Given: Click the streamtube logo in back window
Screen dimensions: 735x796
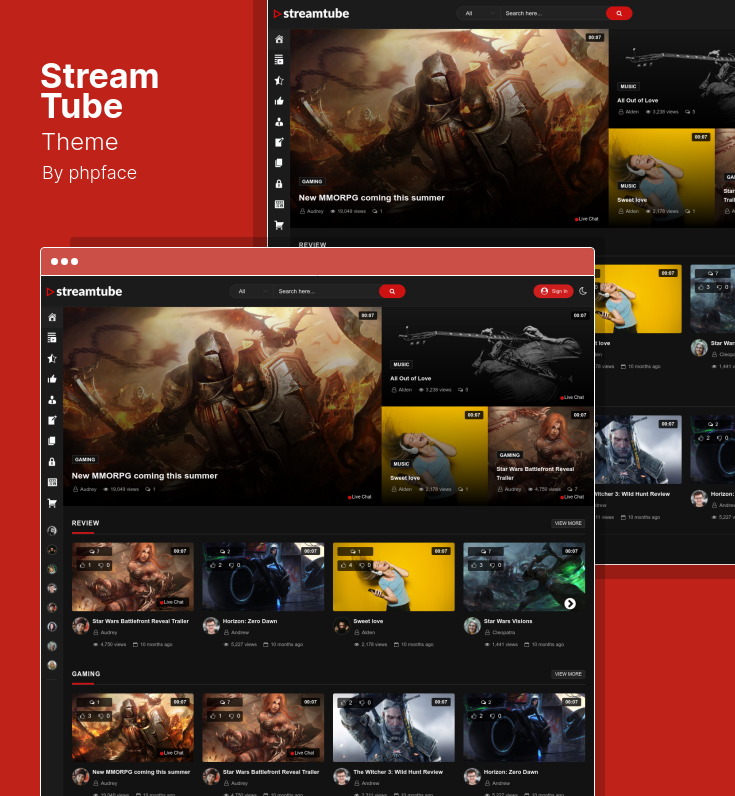Looking at the screenshot, I should 311,14.
